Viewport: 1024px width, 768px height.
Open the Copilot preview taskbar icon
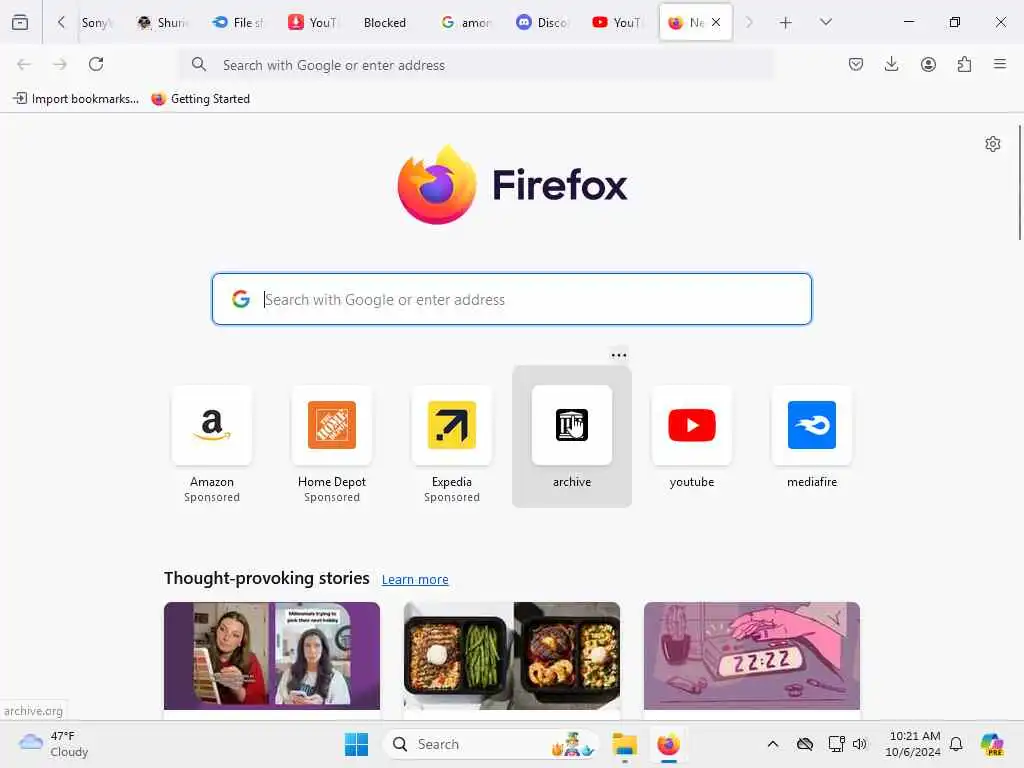coord(992,744)
